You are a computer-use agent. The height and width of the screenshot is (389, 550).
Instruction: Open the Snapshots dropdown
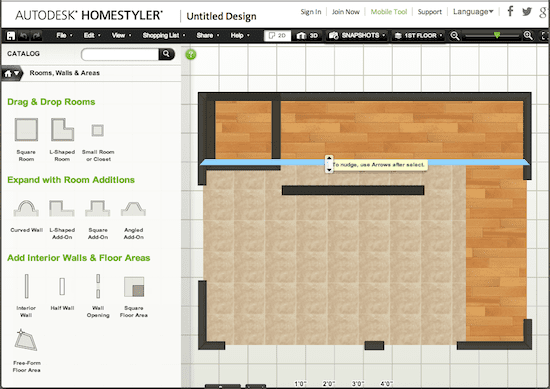point(357,35)
